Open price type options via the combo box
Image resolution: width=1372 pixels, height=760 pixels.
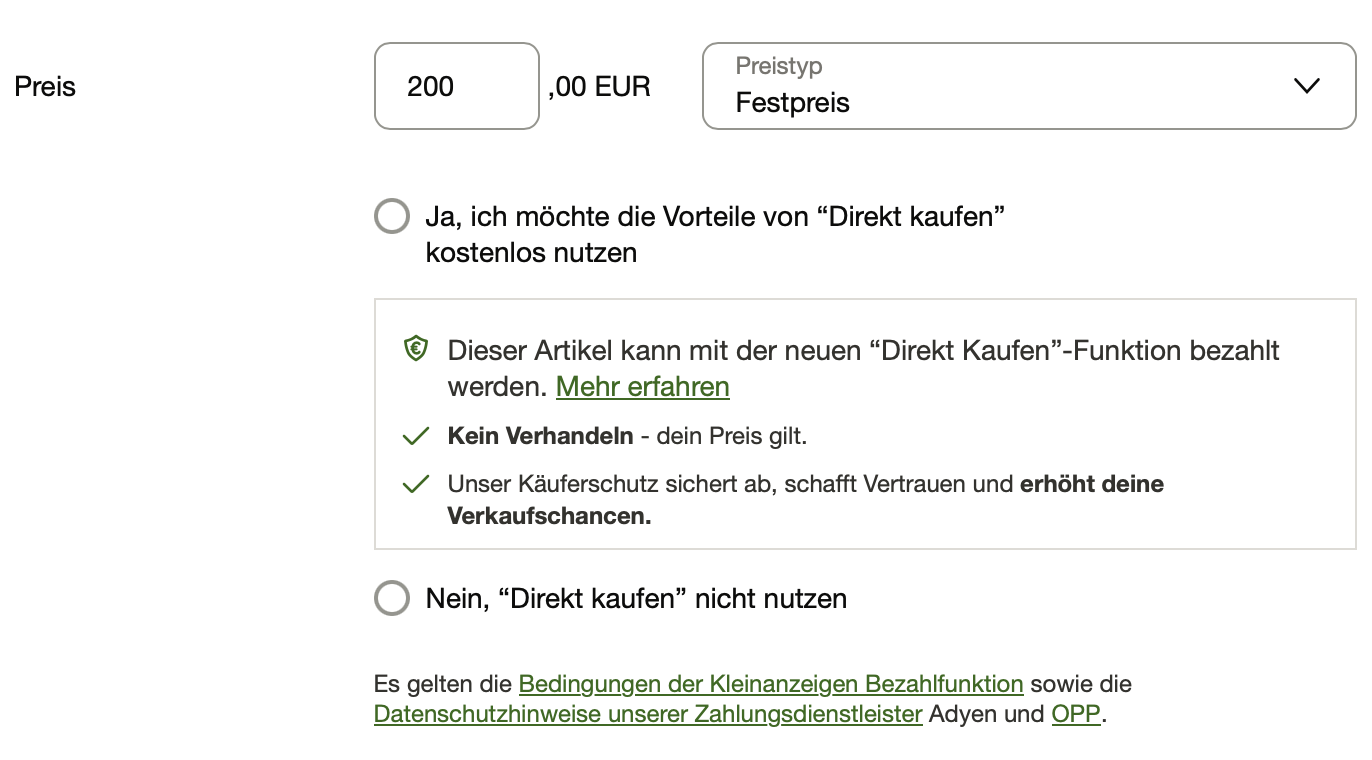[1028, 86]
